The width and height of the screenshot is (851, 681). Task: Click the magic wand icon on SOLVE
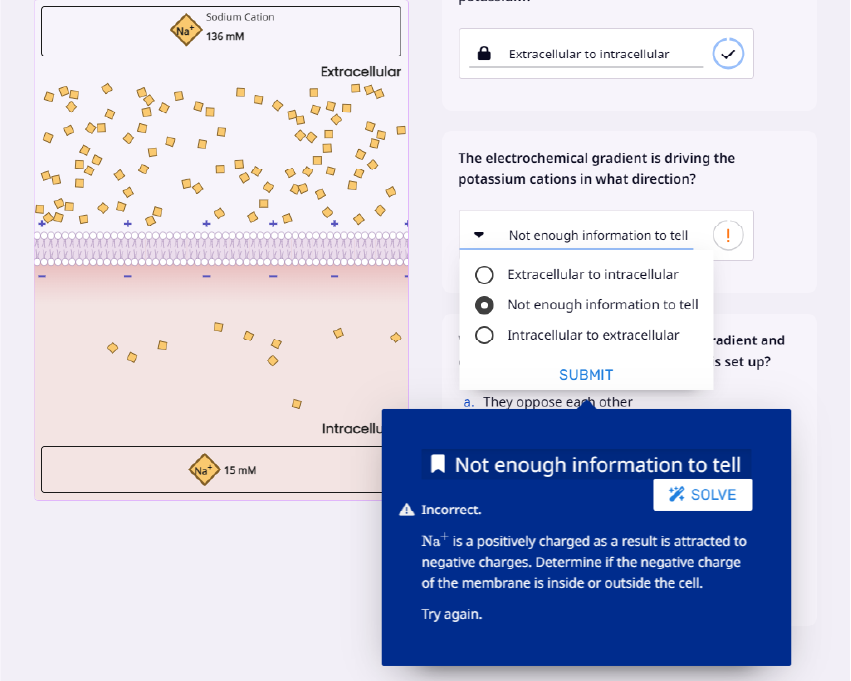coord(676,494)
